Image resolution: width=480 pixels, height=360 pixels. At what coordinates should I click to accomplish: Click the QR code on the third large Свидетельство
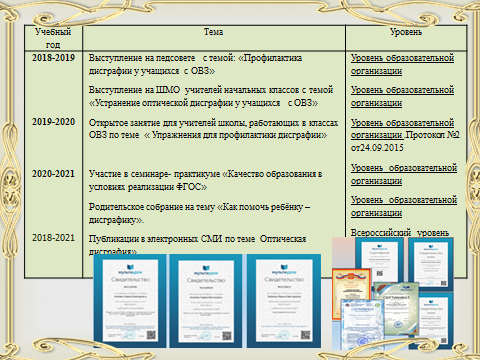tap(305, 335)
